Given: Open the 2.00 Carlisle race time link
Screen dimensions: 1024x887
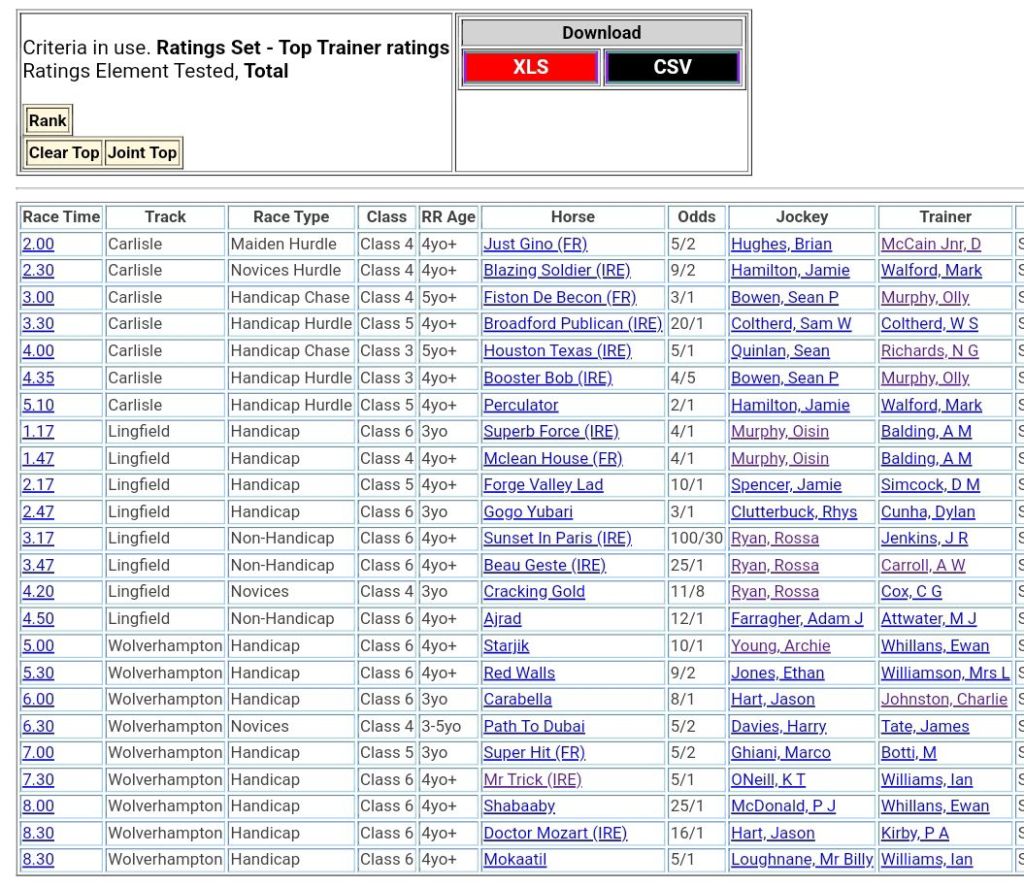Looking at the screenshot, I should [38, 244].
